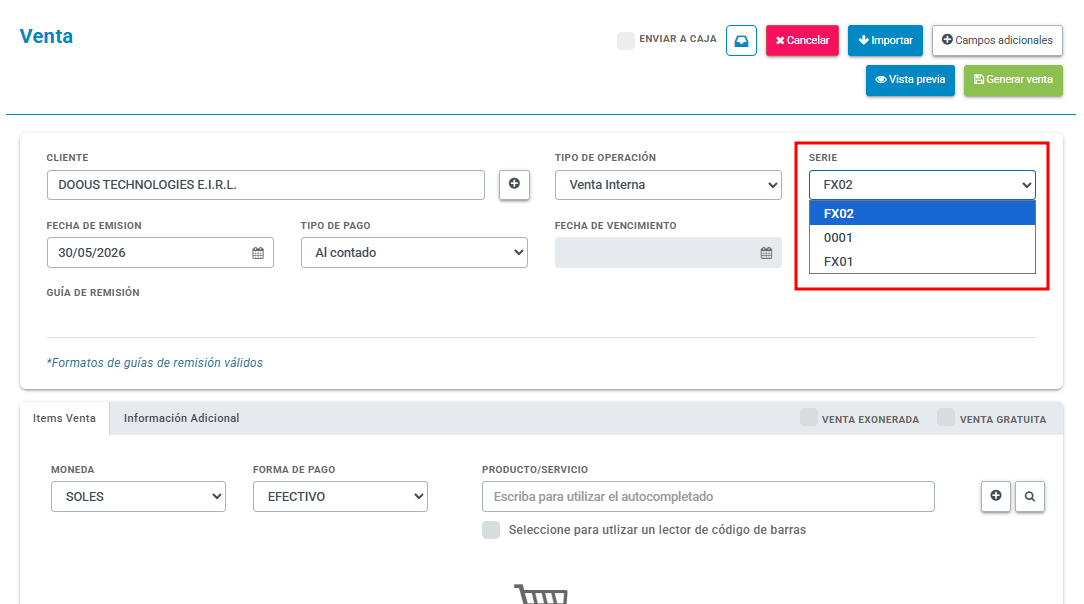Select Items Venta tab
Screen dimensions: 1084x604
pos(64,418)
